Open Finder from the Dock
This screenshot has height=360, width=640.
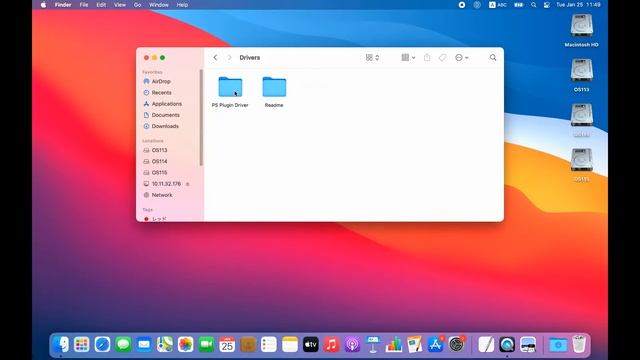click(x=61, y=344)
